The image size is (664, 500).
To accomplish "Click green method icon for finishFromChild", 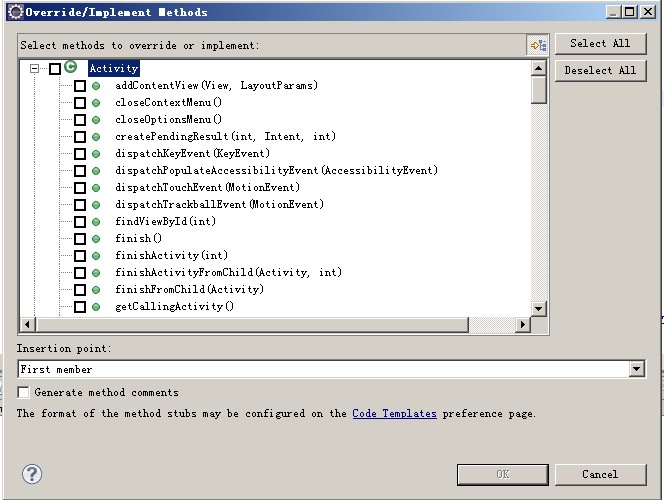I will pyautogui.click(x=96, y=290).
